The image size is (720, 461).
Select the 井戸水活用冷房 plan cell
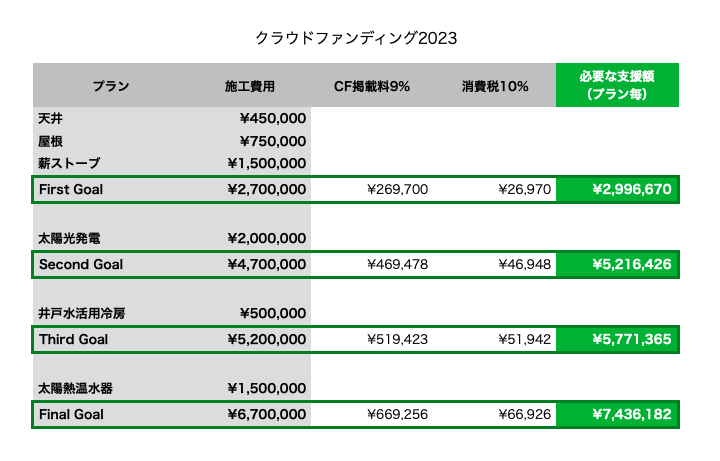click(x=82, y=313)
